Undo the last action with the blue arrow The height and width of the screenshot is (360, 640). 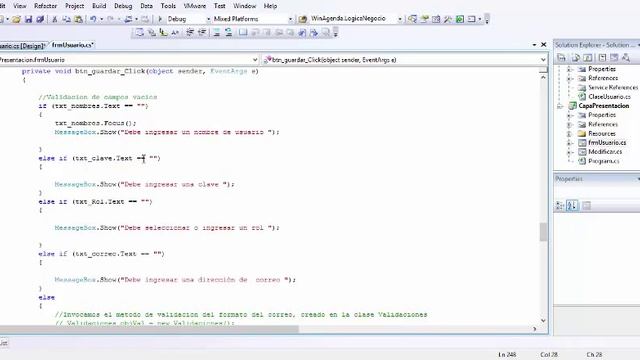point(93,19)
